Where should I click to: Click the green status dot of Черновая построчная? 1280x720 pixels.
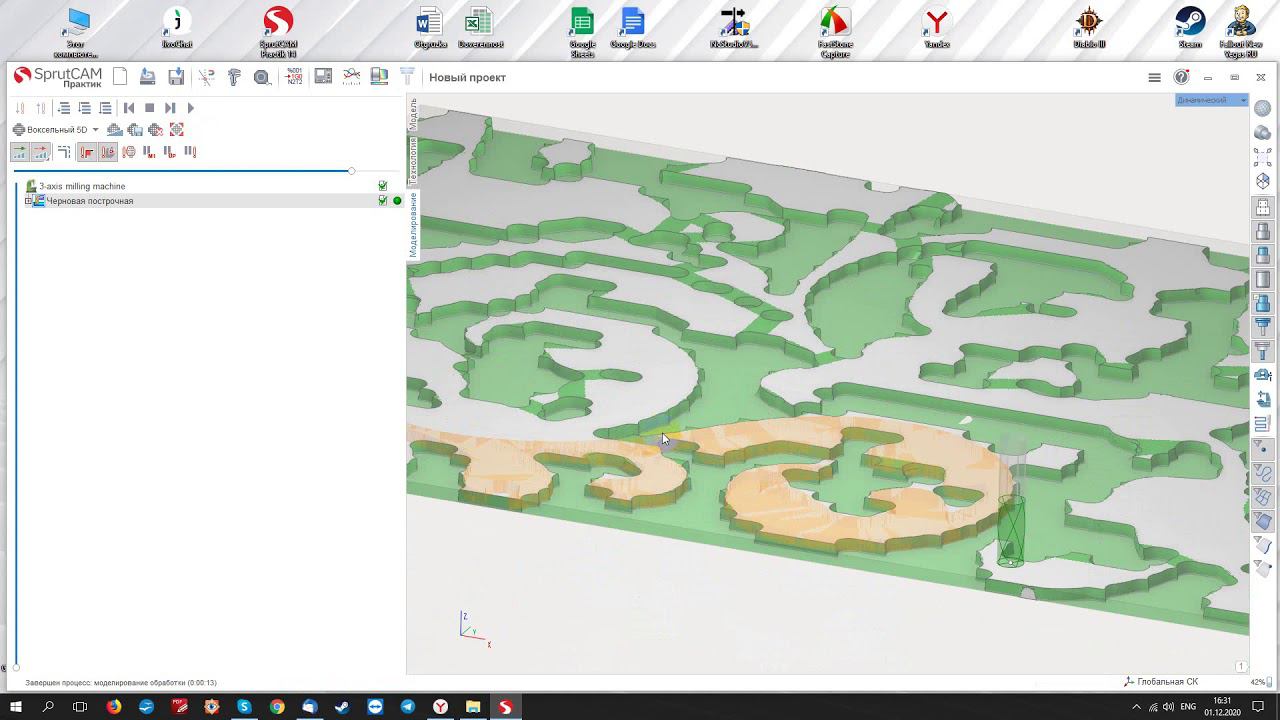point(397,201)
